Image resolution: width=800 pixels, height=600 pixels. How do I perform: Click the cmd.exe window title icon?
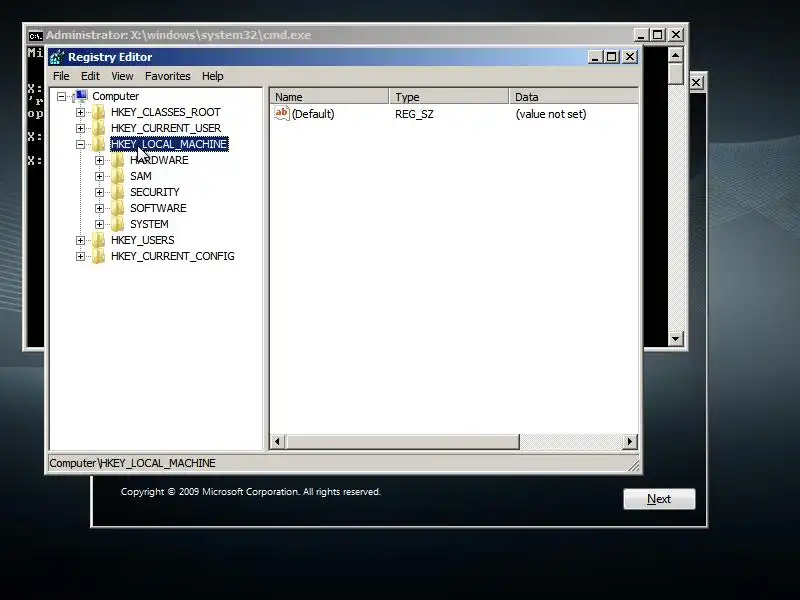point(35,36)
